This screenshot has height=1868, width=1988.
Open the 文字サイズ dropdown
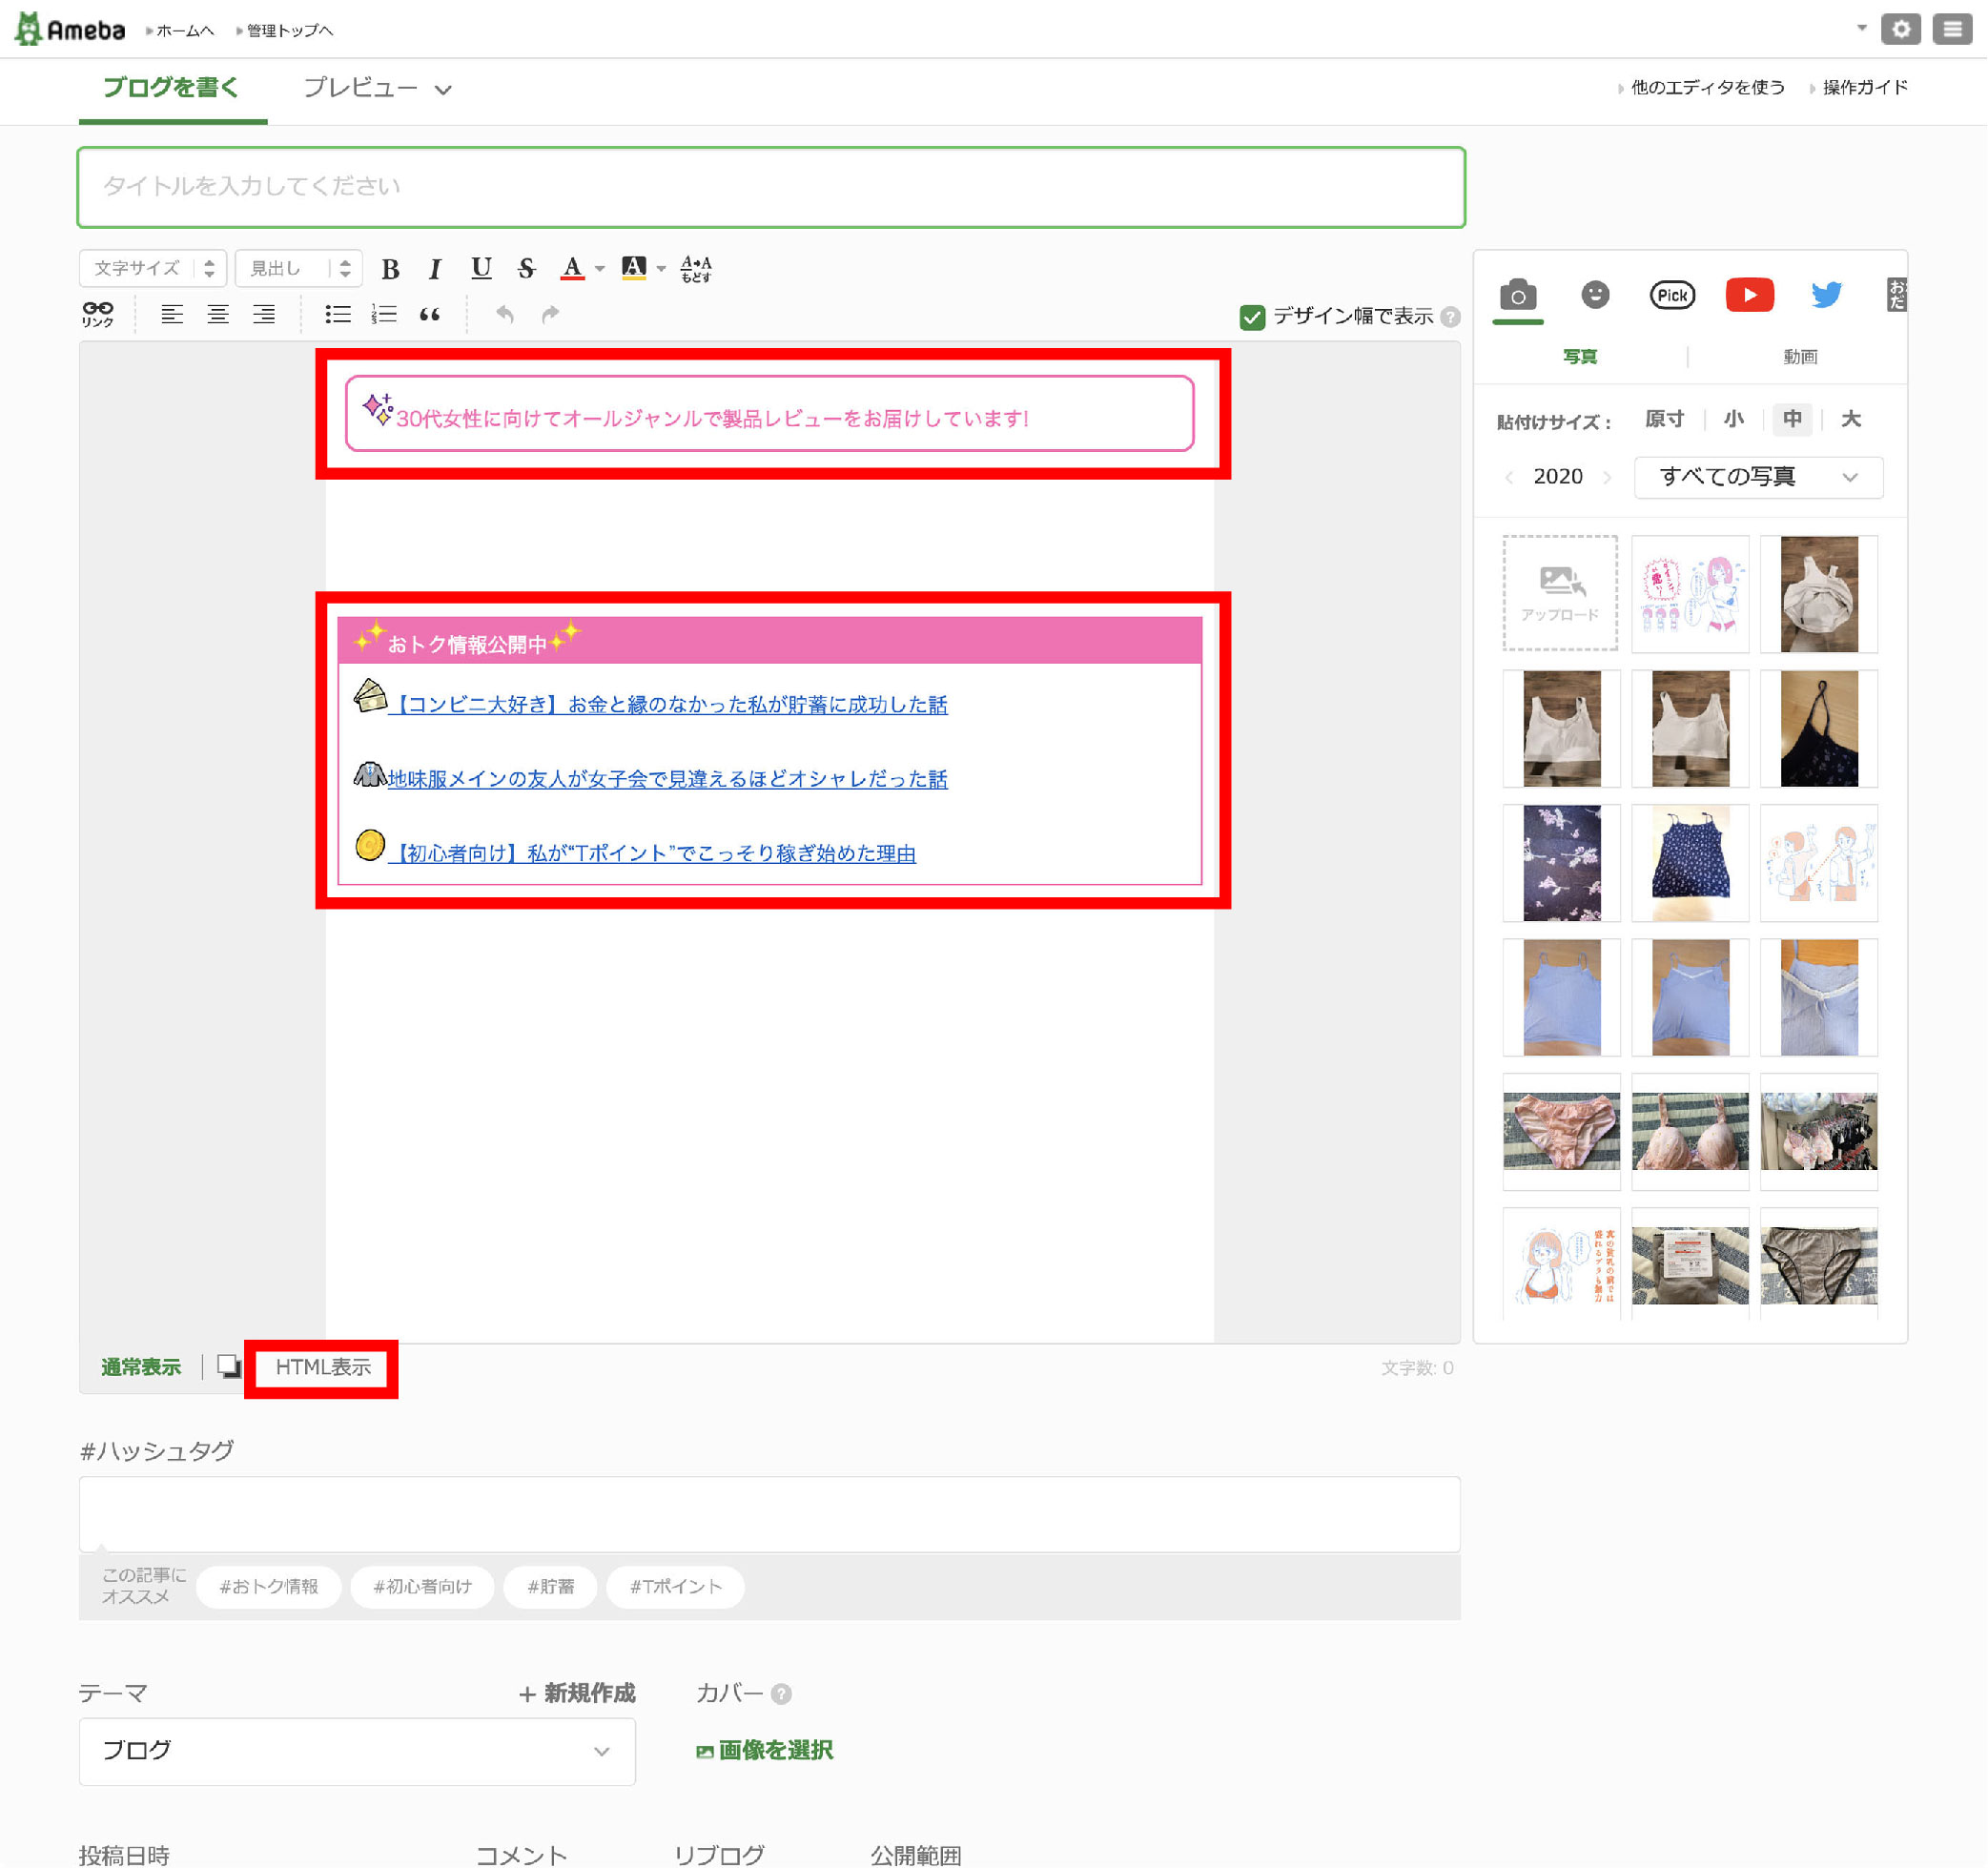(153, 268)
